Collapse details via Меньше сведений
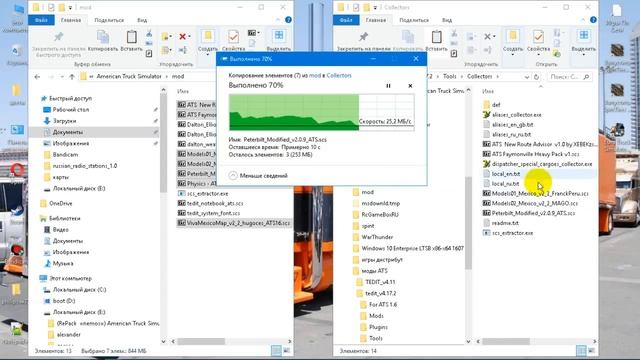The image size is (640, 360). (258, 176)
